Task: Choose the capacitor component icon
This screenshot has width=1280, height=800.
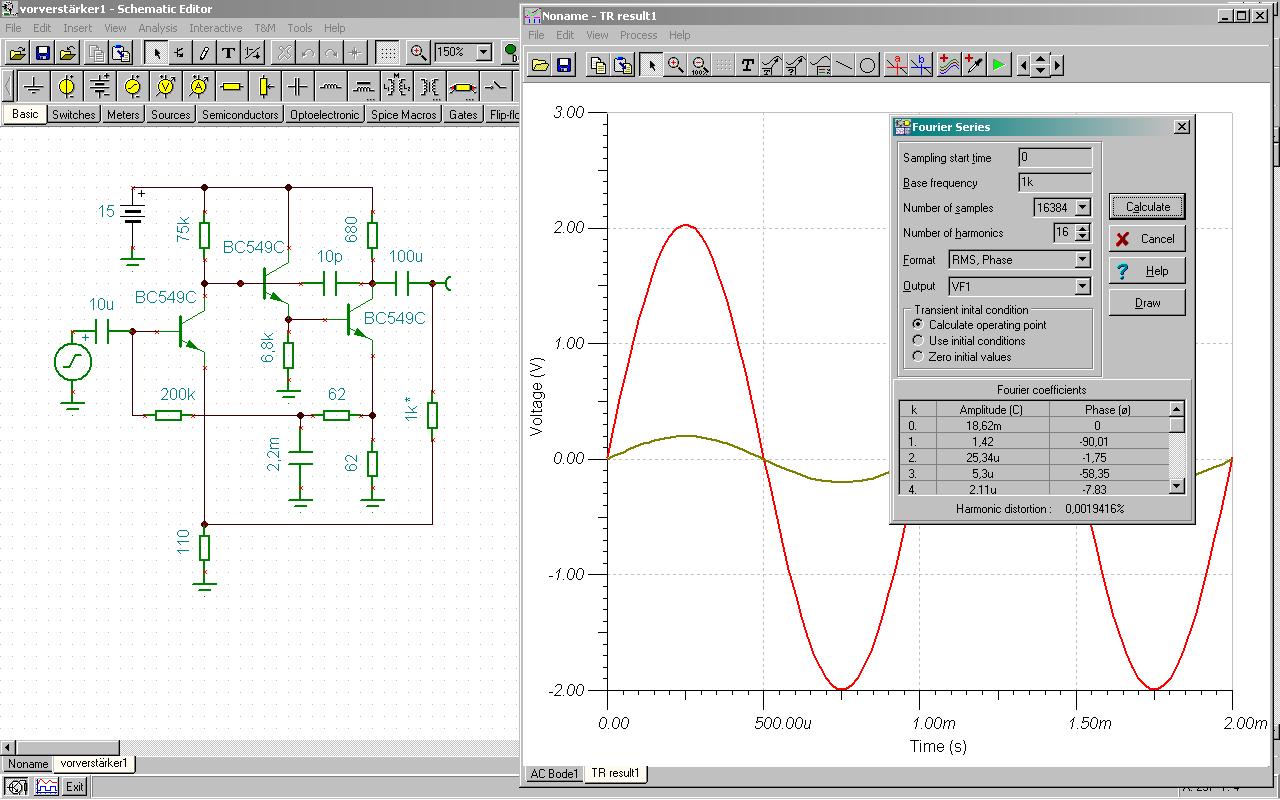Action: 298,87
